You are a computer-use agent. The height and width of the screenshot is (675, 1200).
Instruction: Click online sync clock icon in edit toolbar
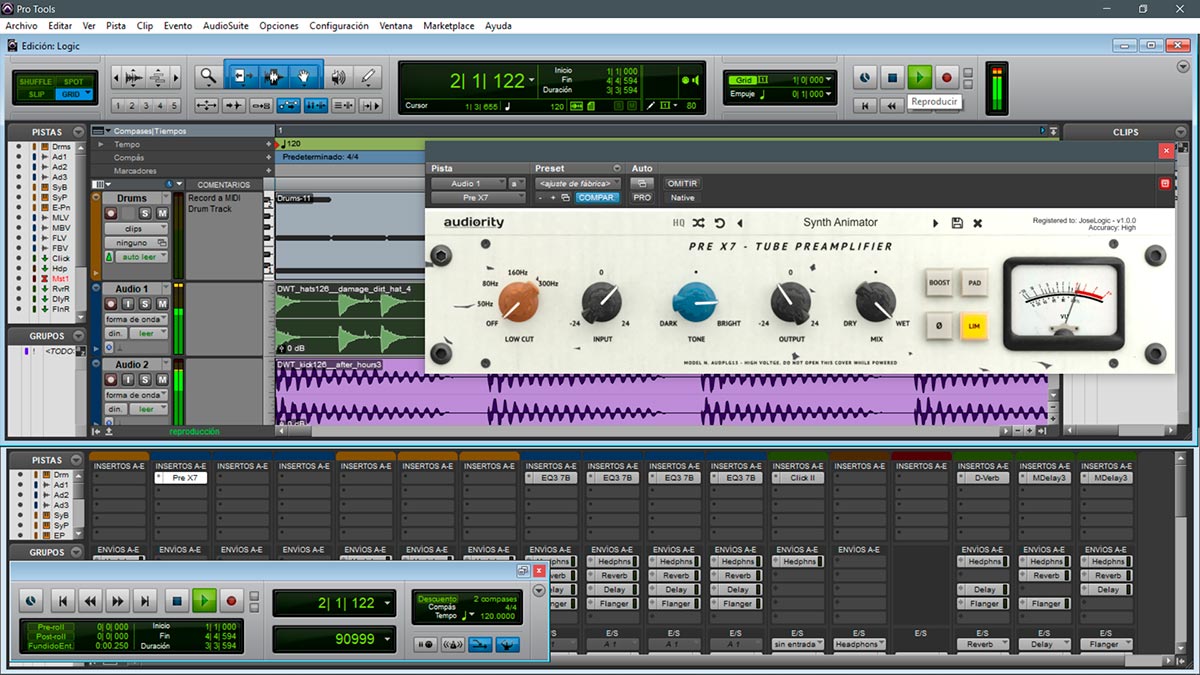[866, 76]
